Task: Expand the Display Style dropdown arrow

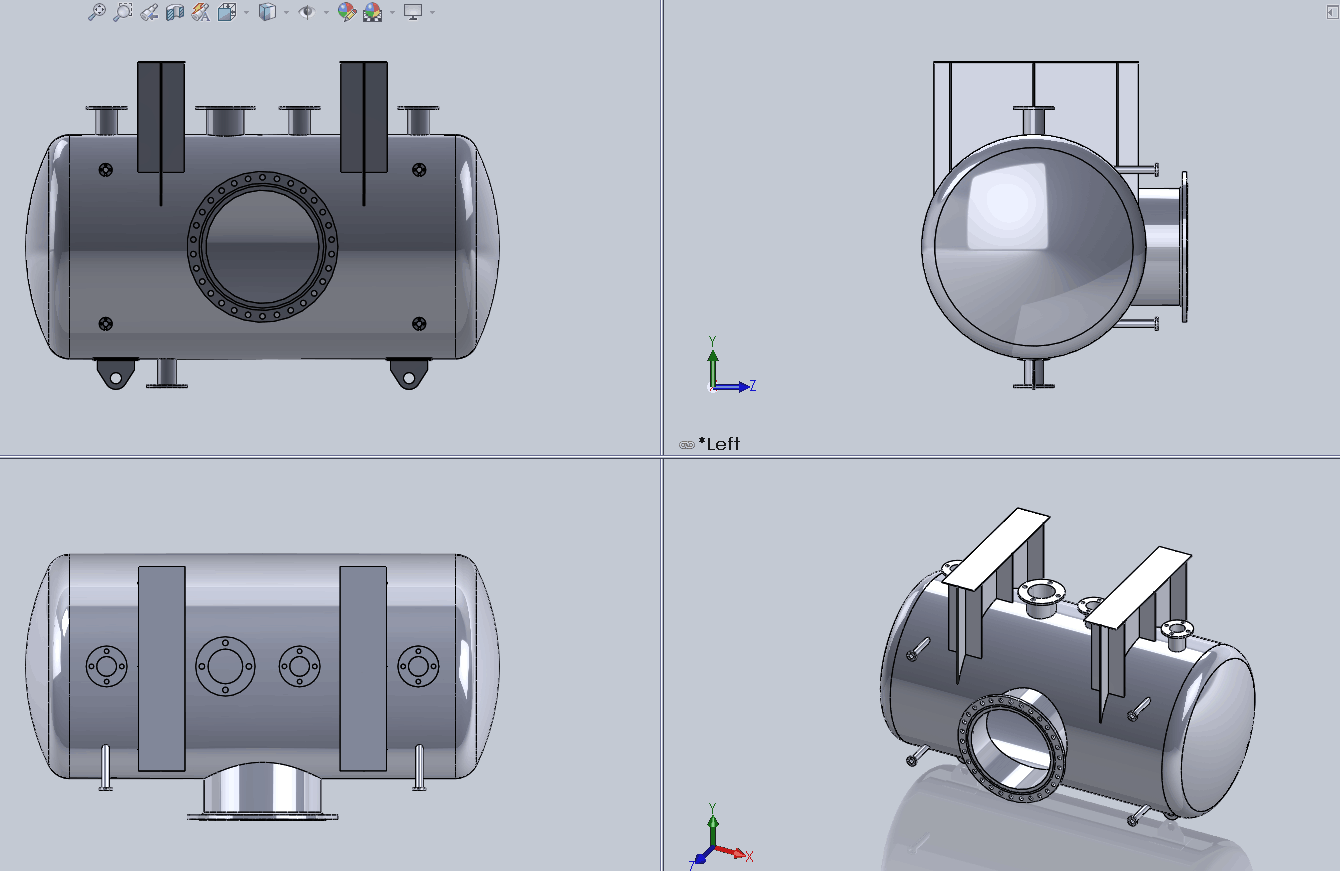Action: pos(286,12)
